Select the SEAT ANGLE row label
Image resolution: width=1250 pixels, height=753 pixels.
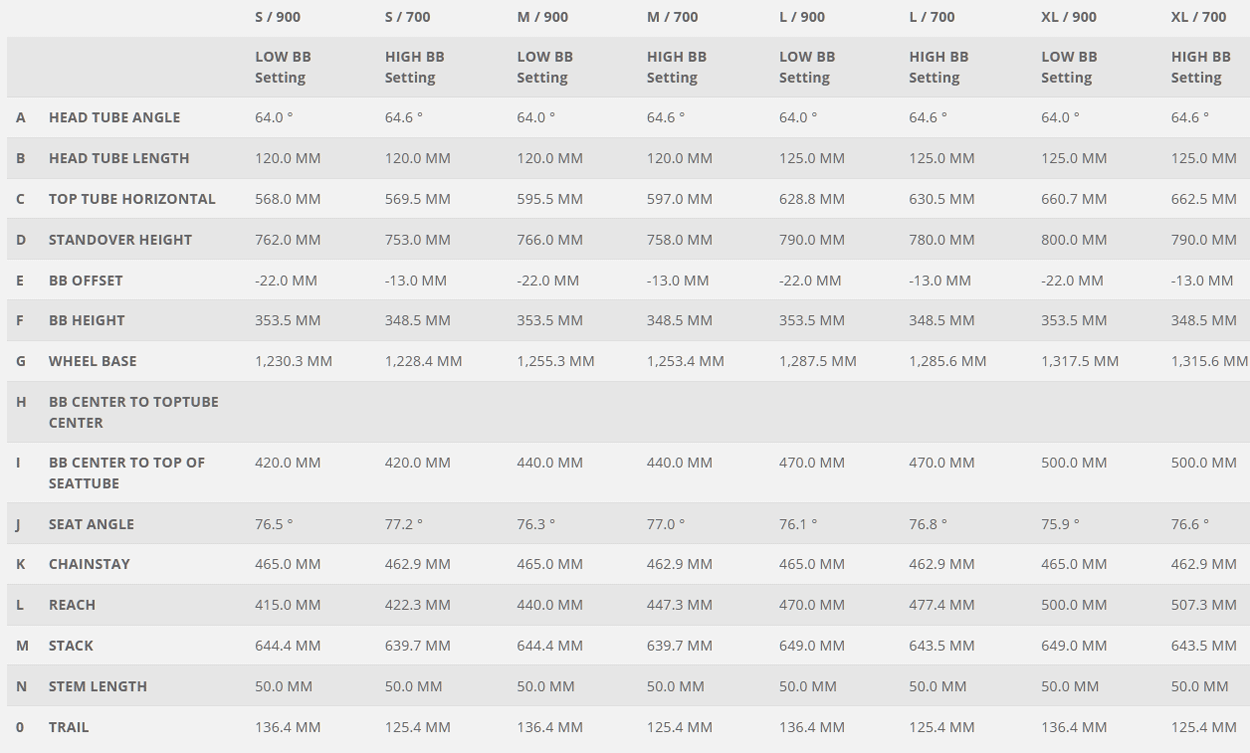(91, 524)
